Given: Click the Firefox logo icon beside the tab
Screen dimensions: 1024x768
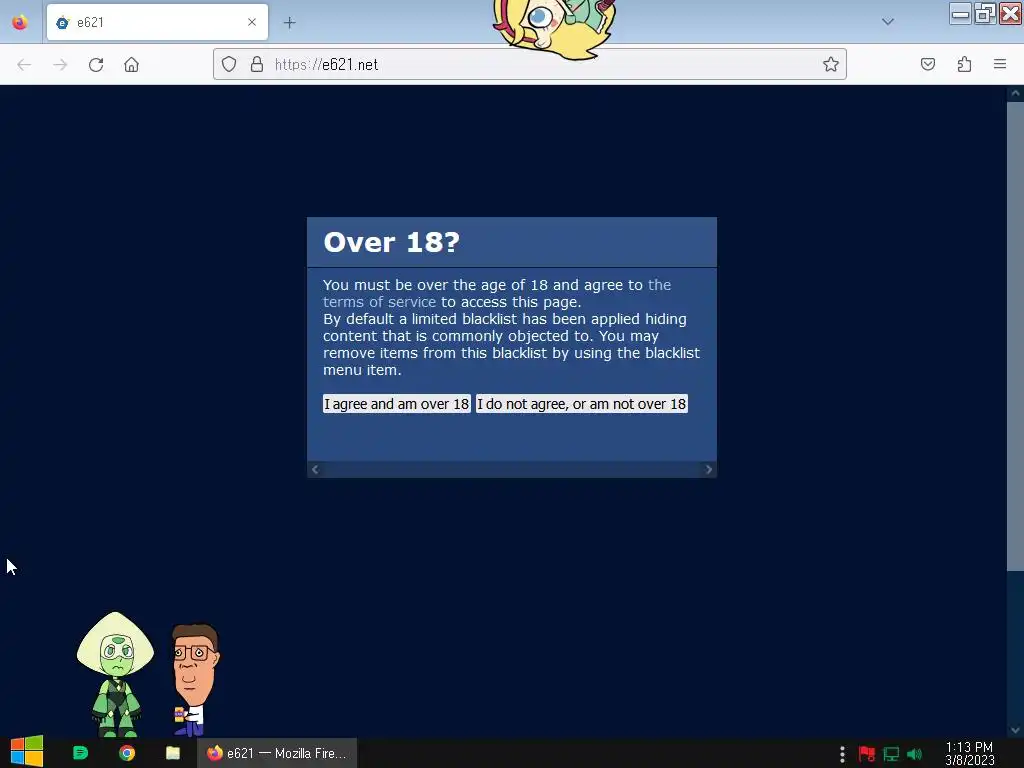Looking at the screenshot, I should [20, 22].
